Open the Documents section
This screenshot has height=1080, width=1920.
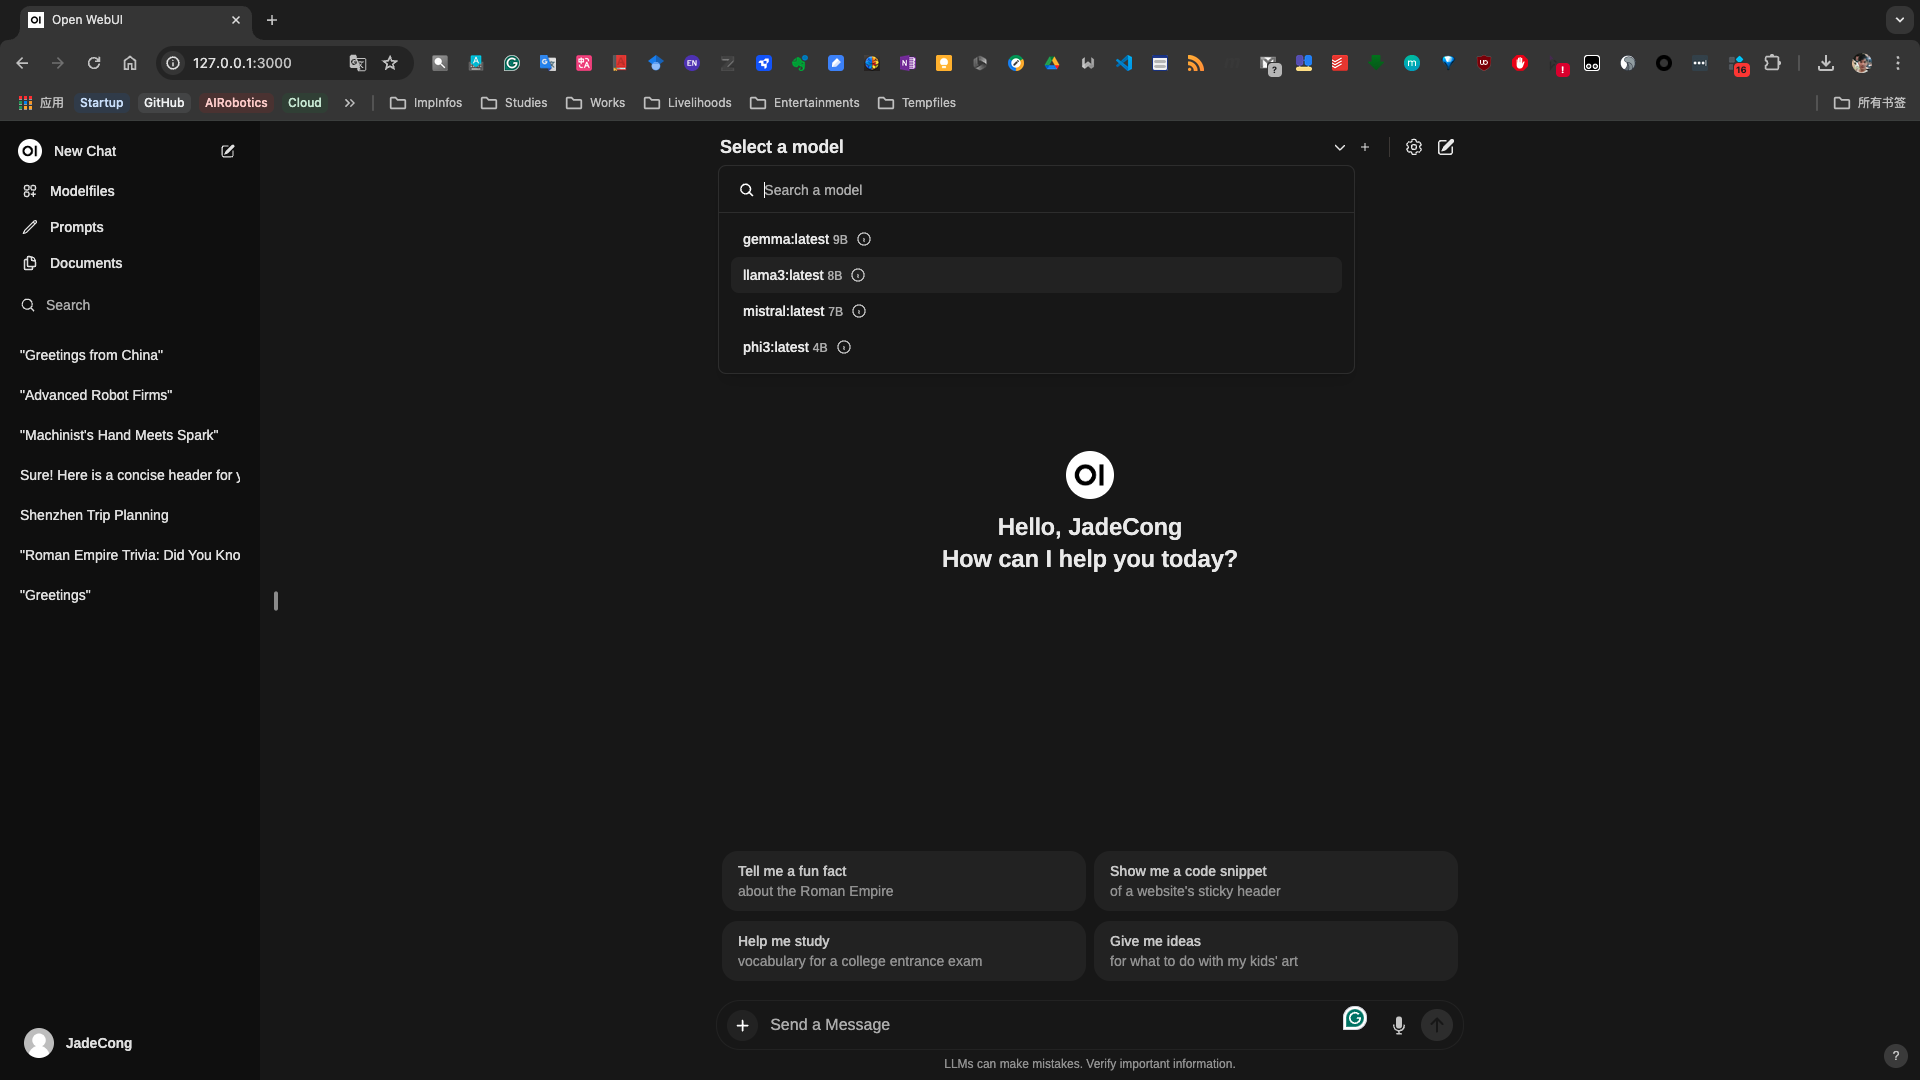tap(86, 262)
